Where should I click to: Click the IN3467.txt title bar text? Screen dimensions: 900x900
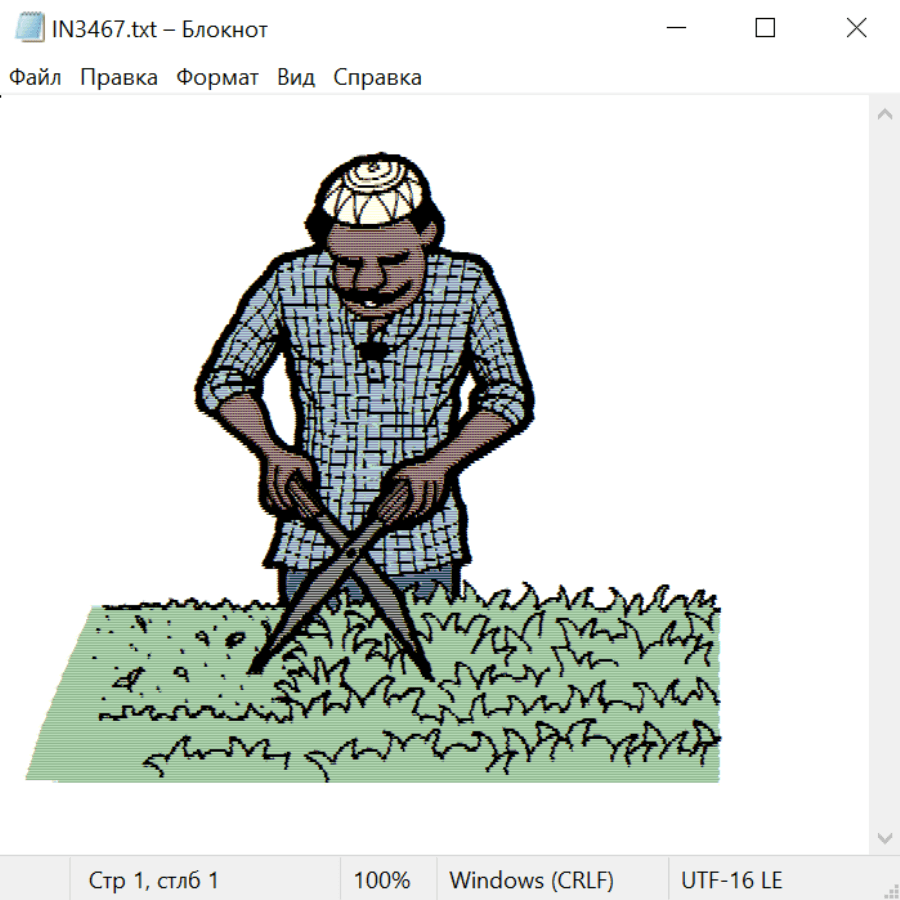click(x=160, y=29)
